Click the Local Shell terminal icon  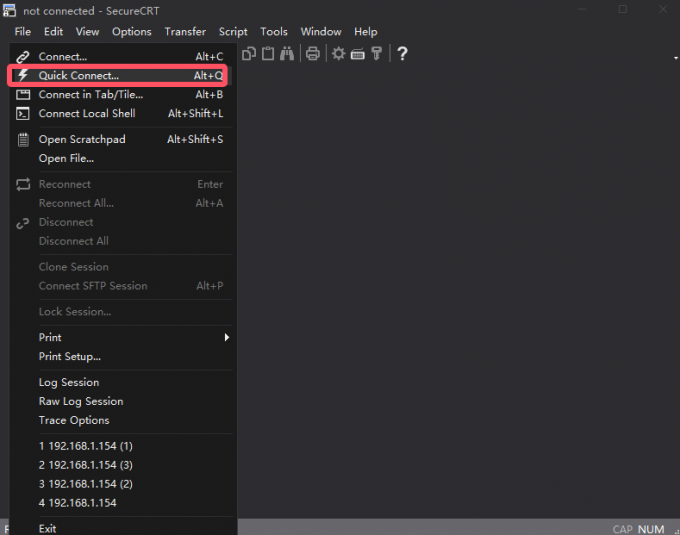click(23, 114)
